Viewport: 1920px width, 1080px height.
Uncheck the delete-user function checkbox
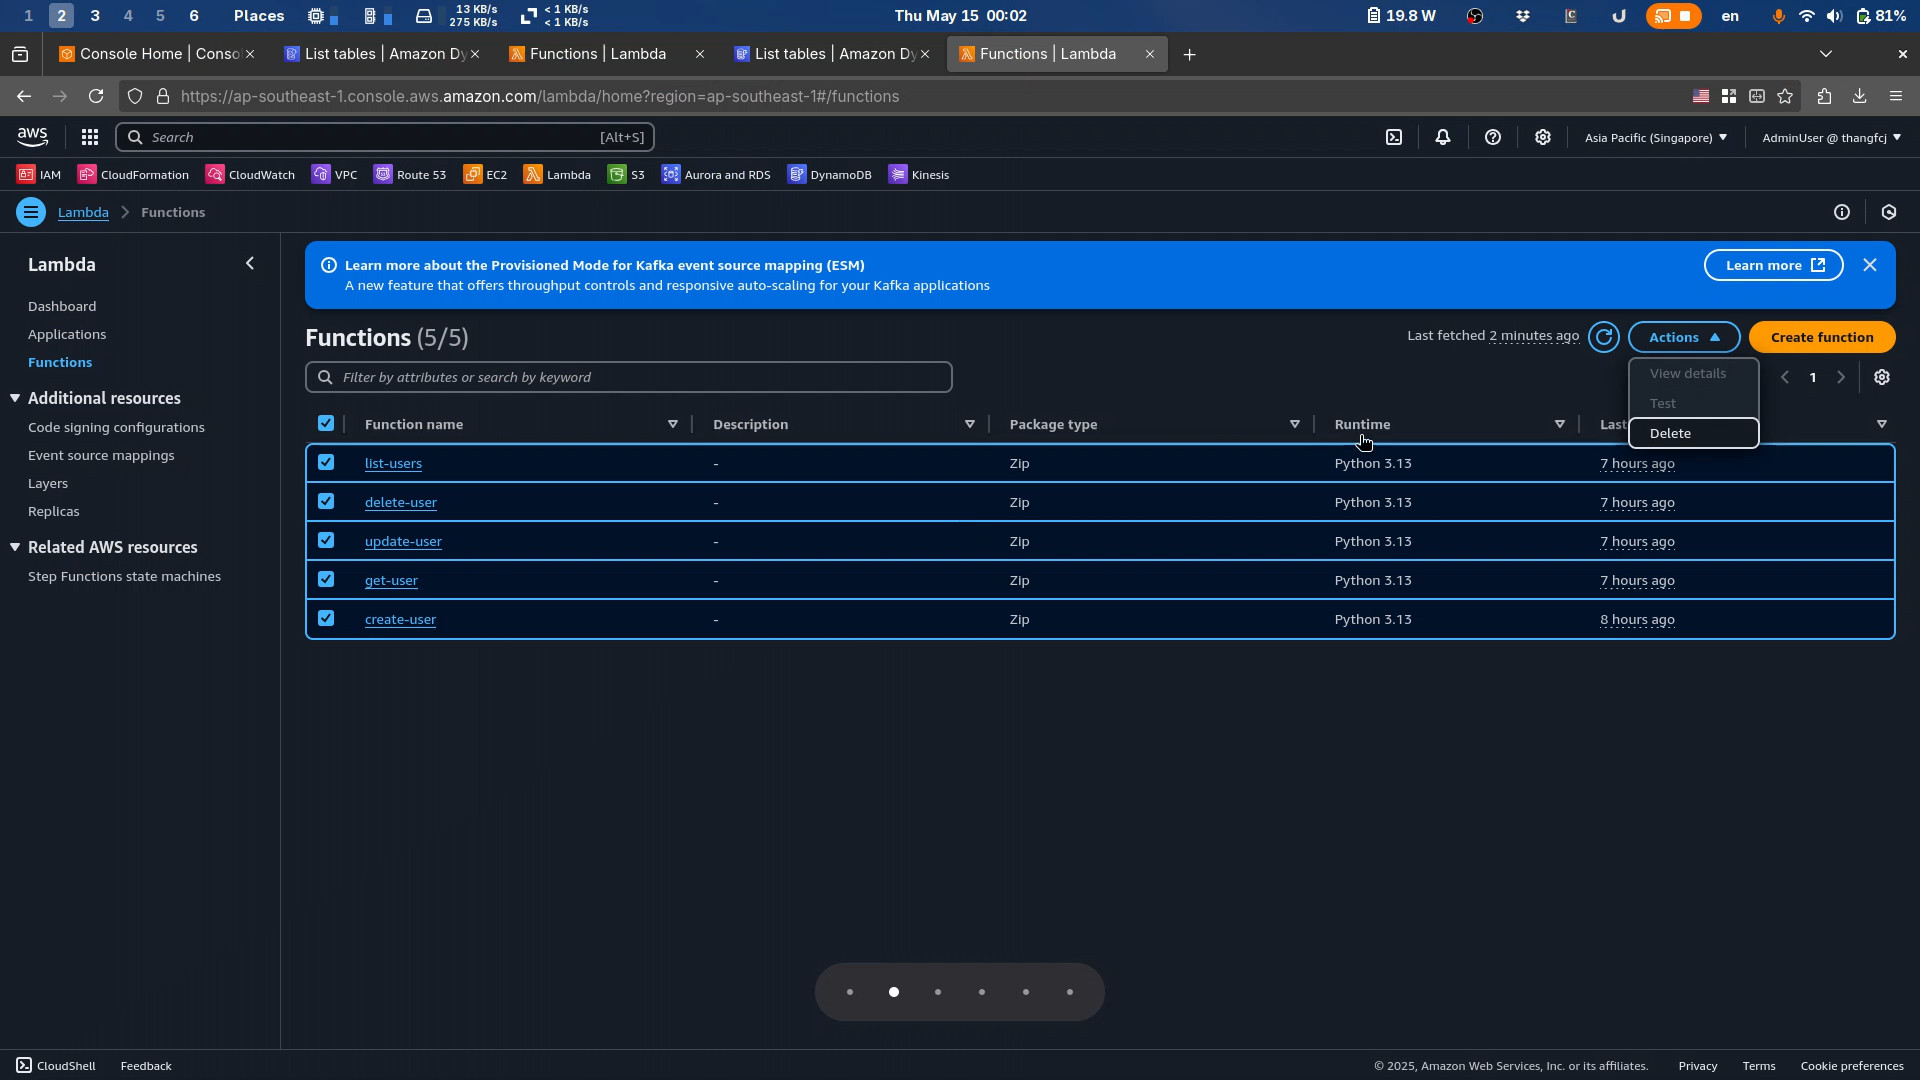point(326,501)
